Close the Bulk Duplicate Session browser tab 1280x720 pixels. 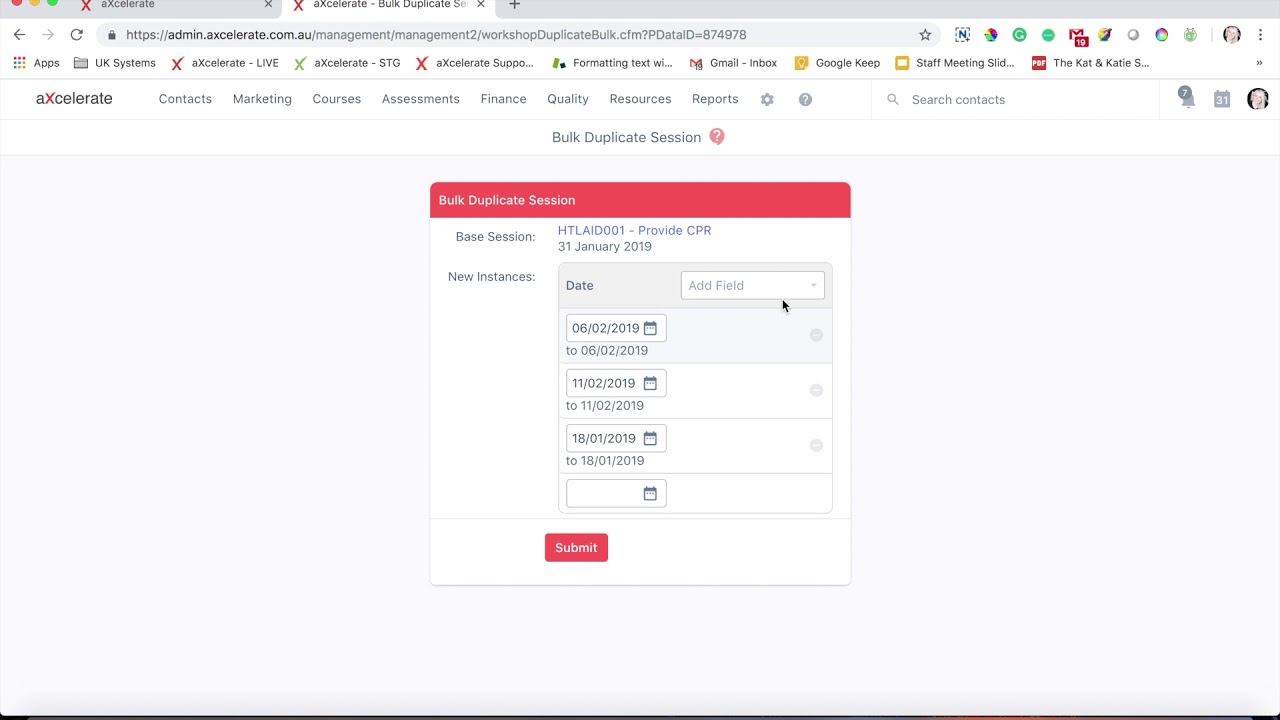click(x=480, y=5)
